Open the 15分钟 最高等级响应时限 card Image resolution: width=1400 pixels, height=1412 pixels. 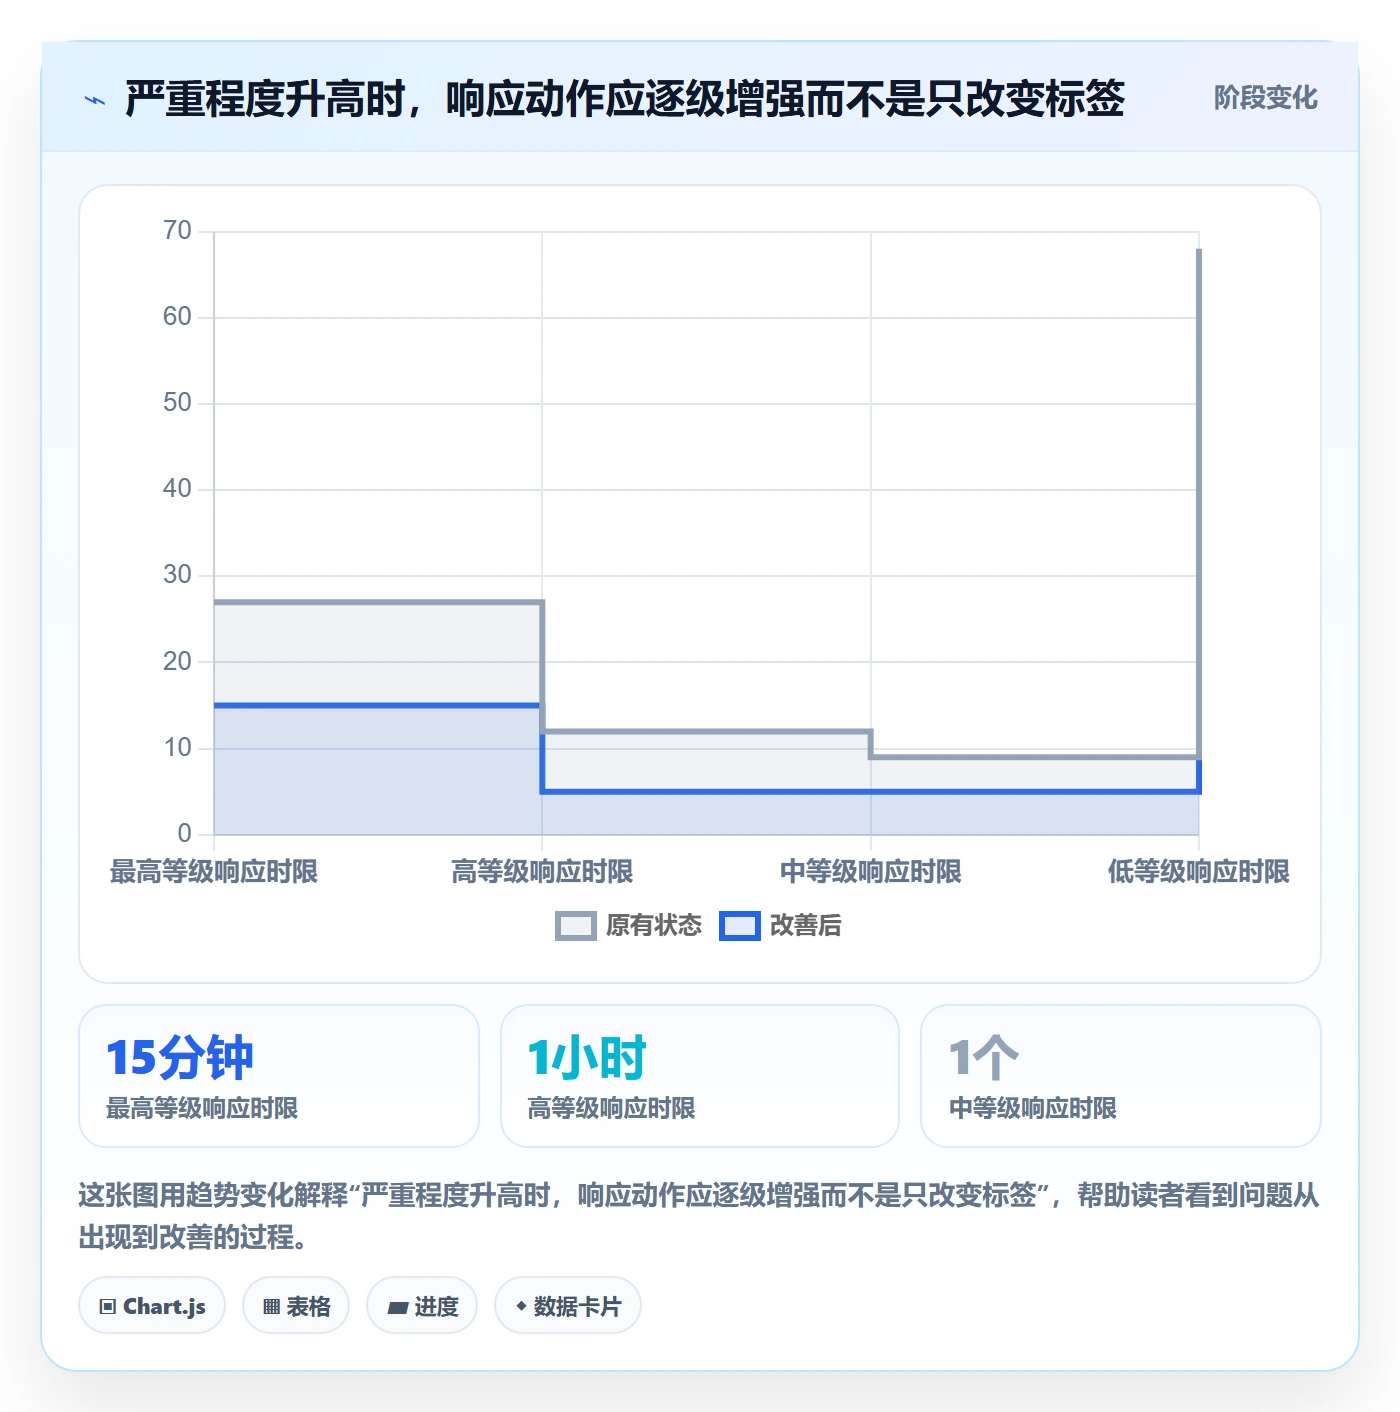(x=279, y=1076)
